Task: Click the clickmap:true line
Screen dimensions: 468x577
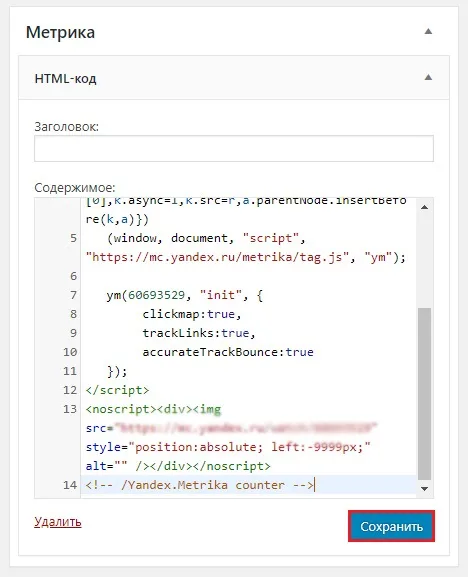Action: point(192,314)
